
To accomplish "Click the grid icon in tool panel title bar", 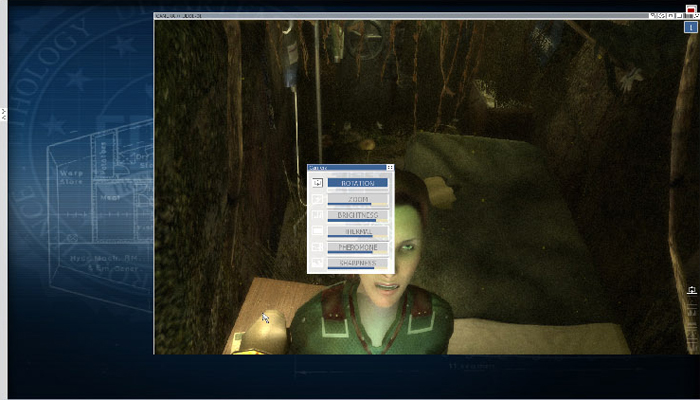I will tap(390, 167).
